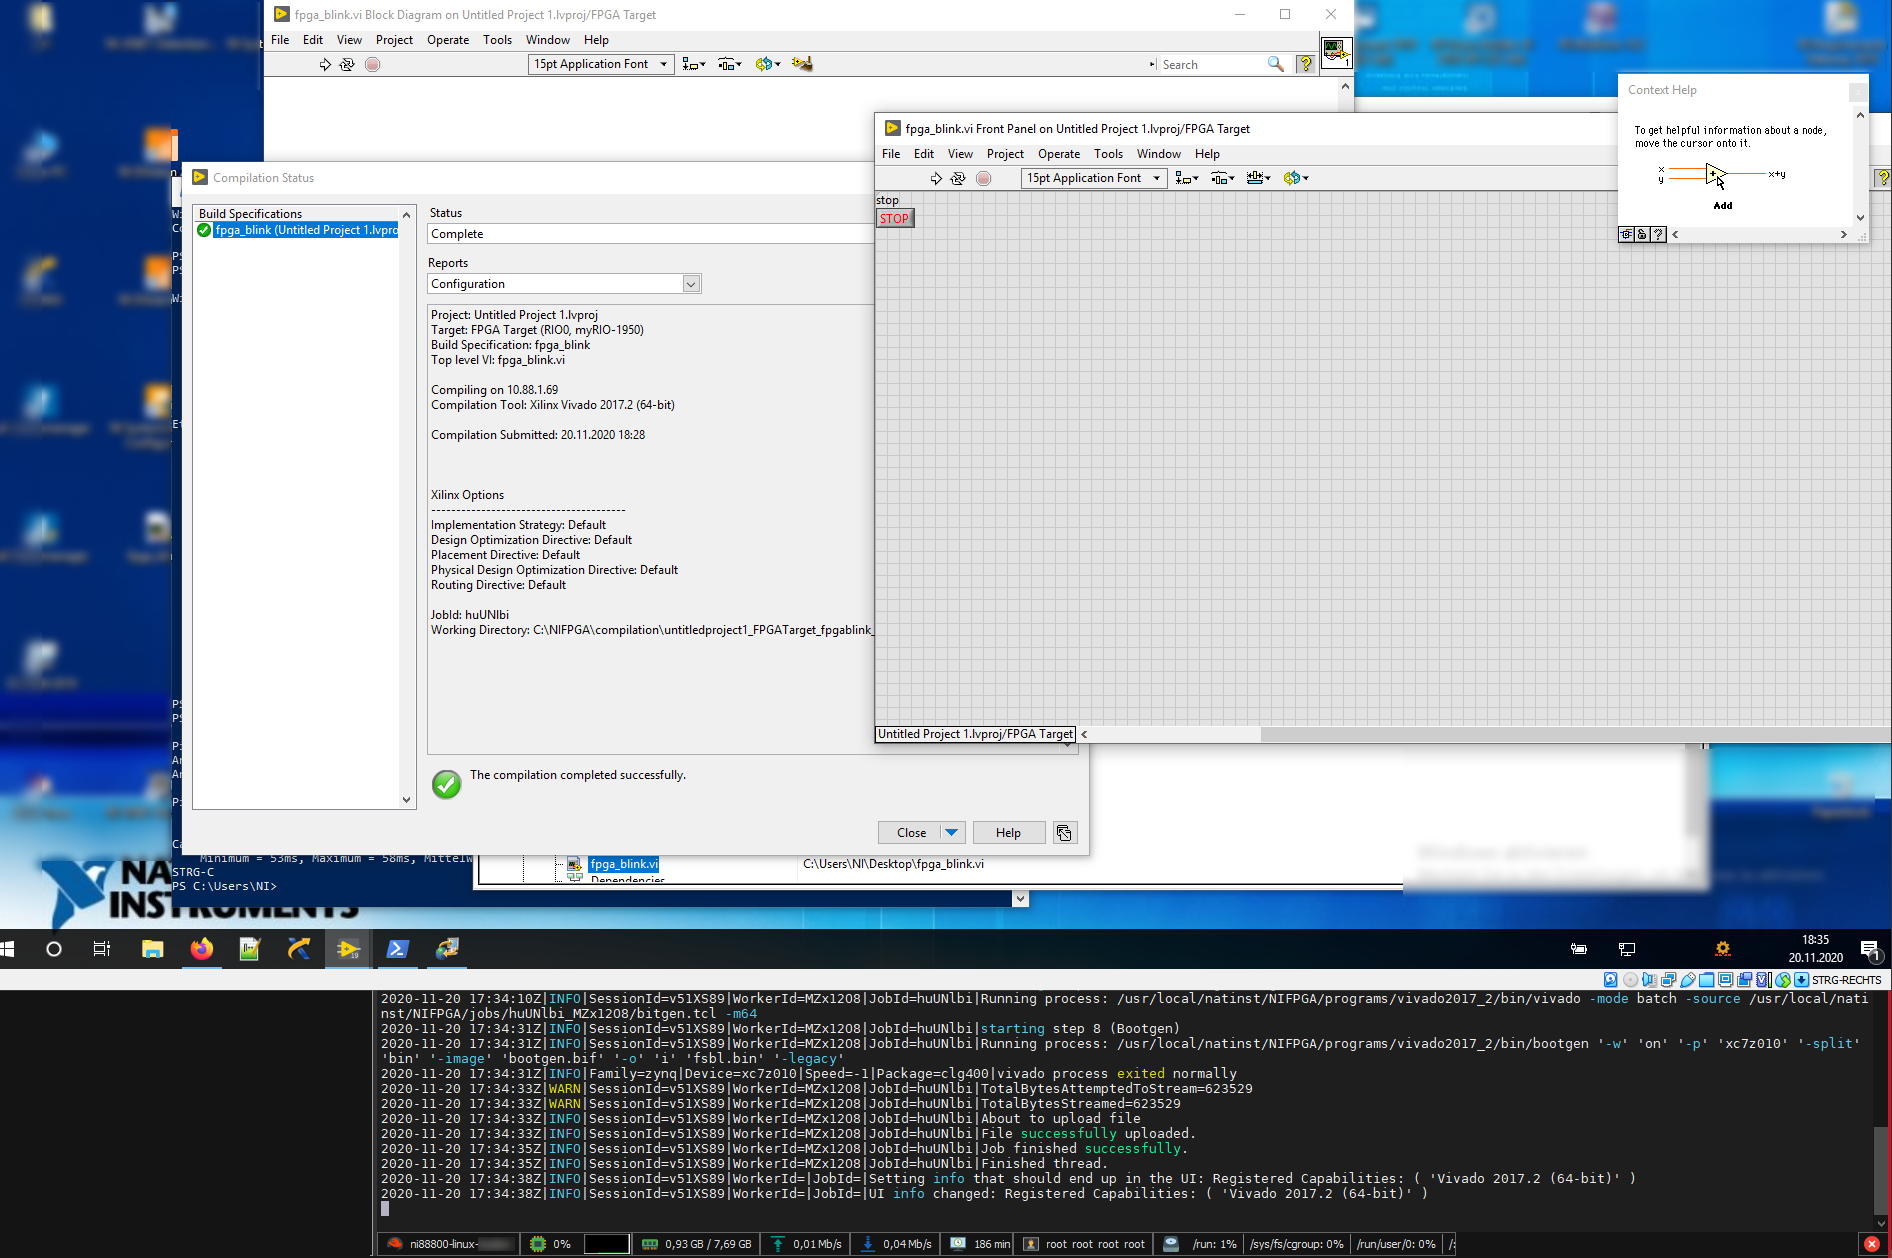Open Align Objects menu in Front Panel
This screenshot has width=1892, height=1258.
[1186, 178]
